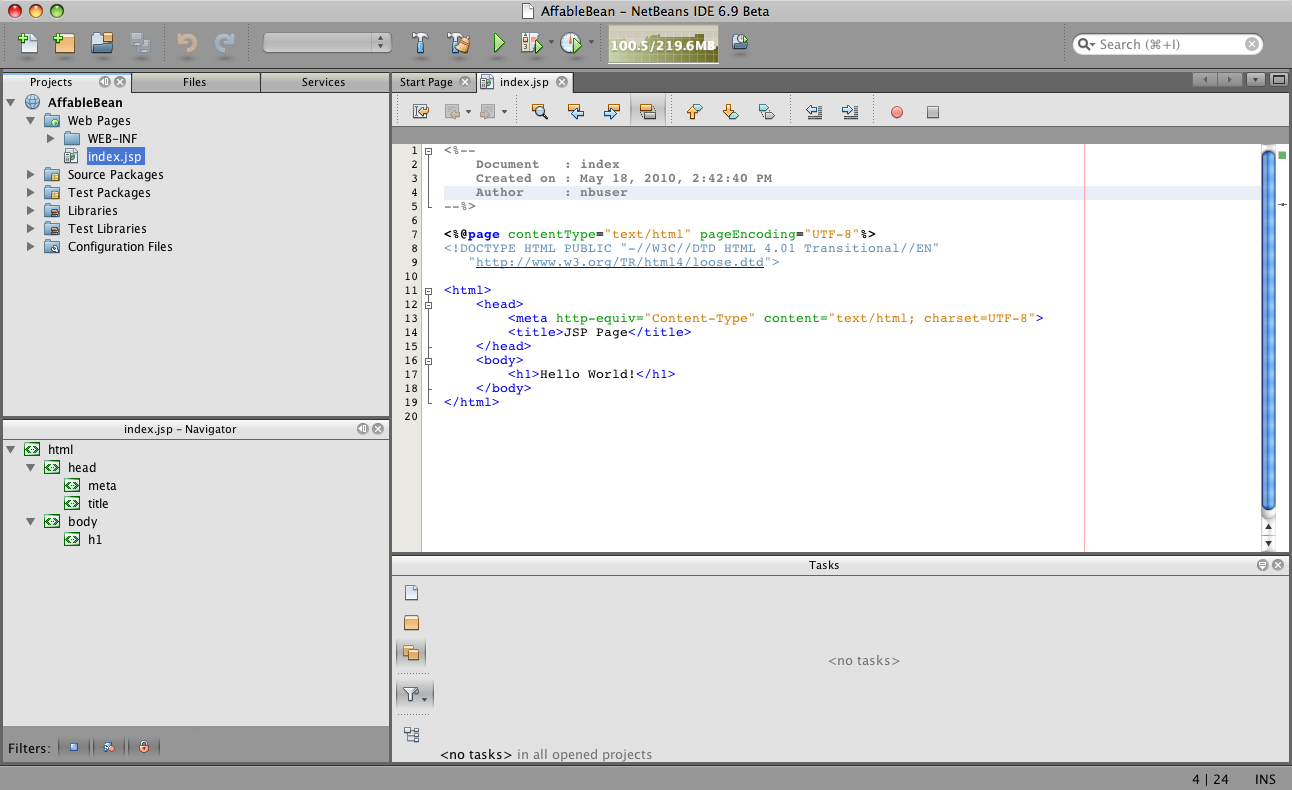The image size is (1292, 790).
Task: Switch to the Services tab
Action: click(323, 82)
